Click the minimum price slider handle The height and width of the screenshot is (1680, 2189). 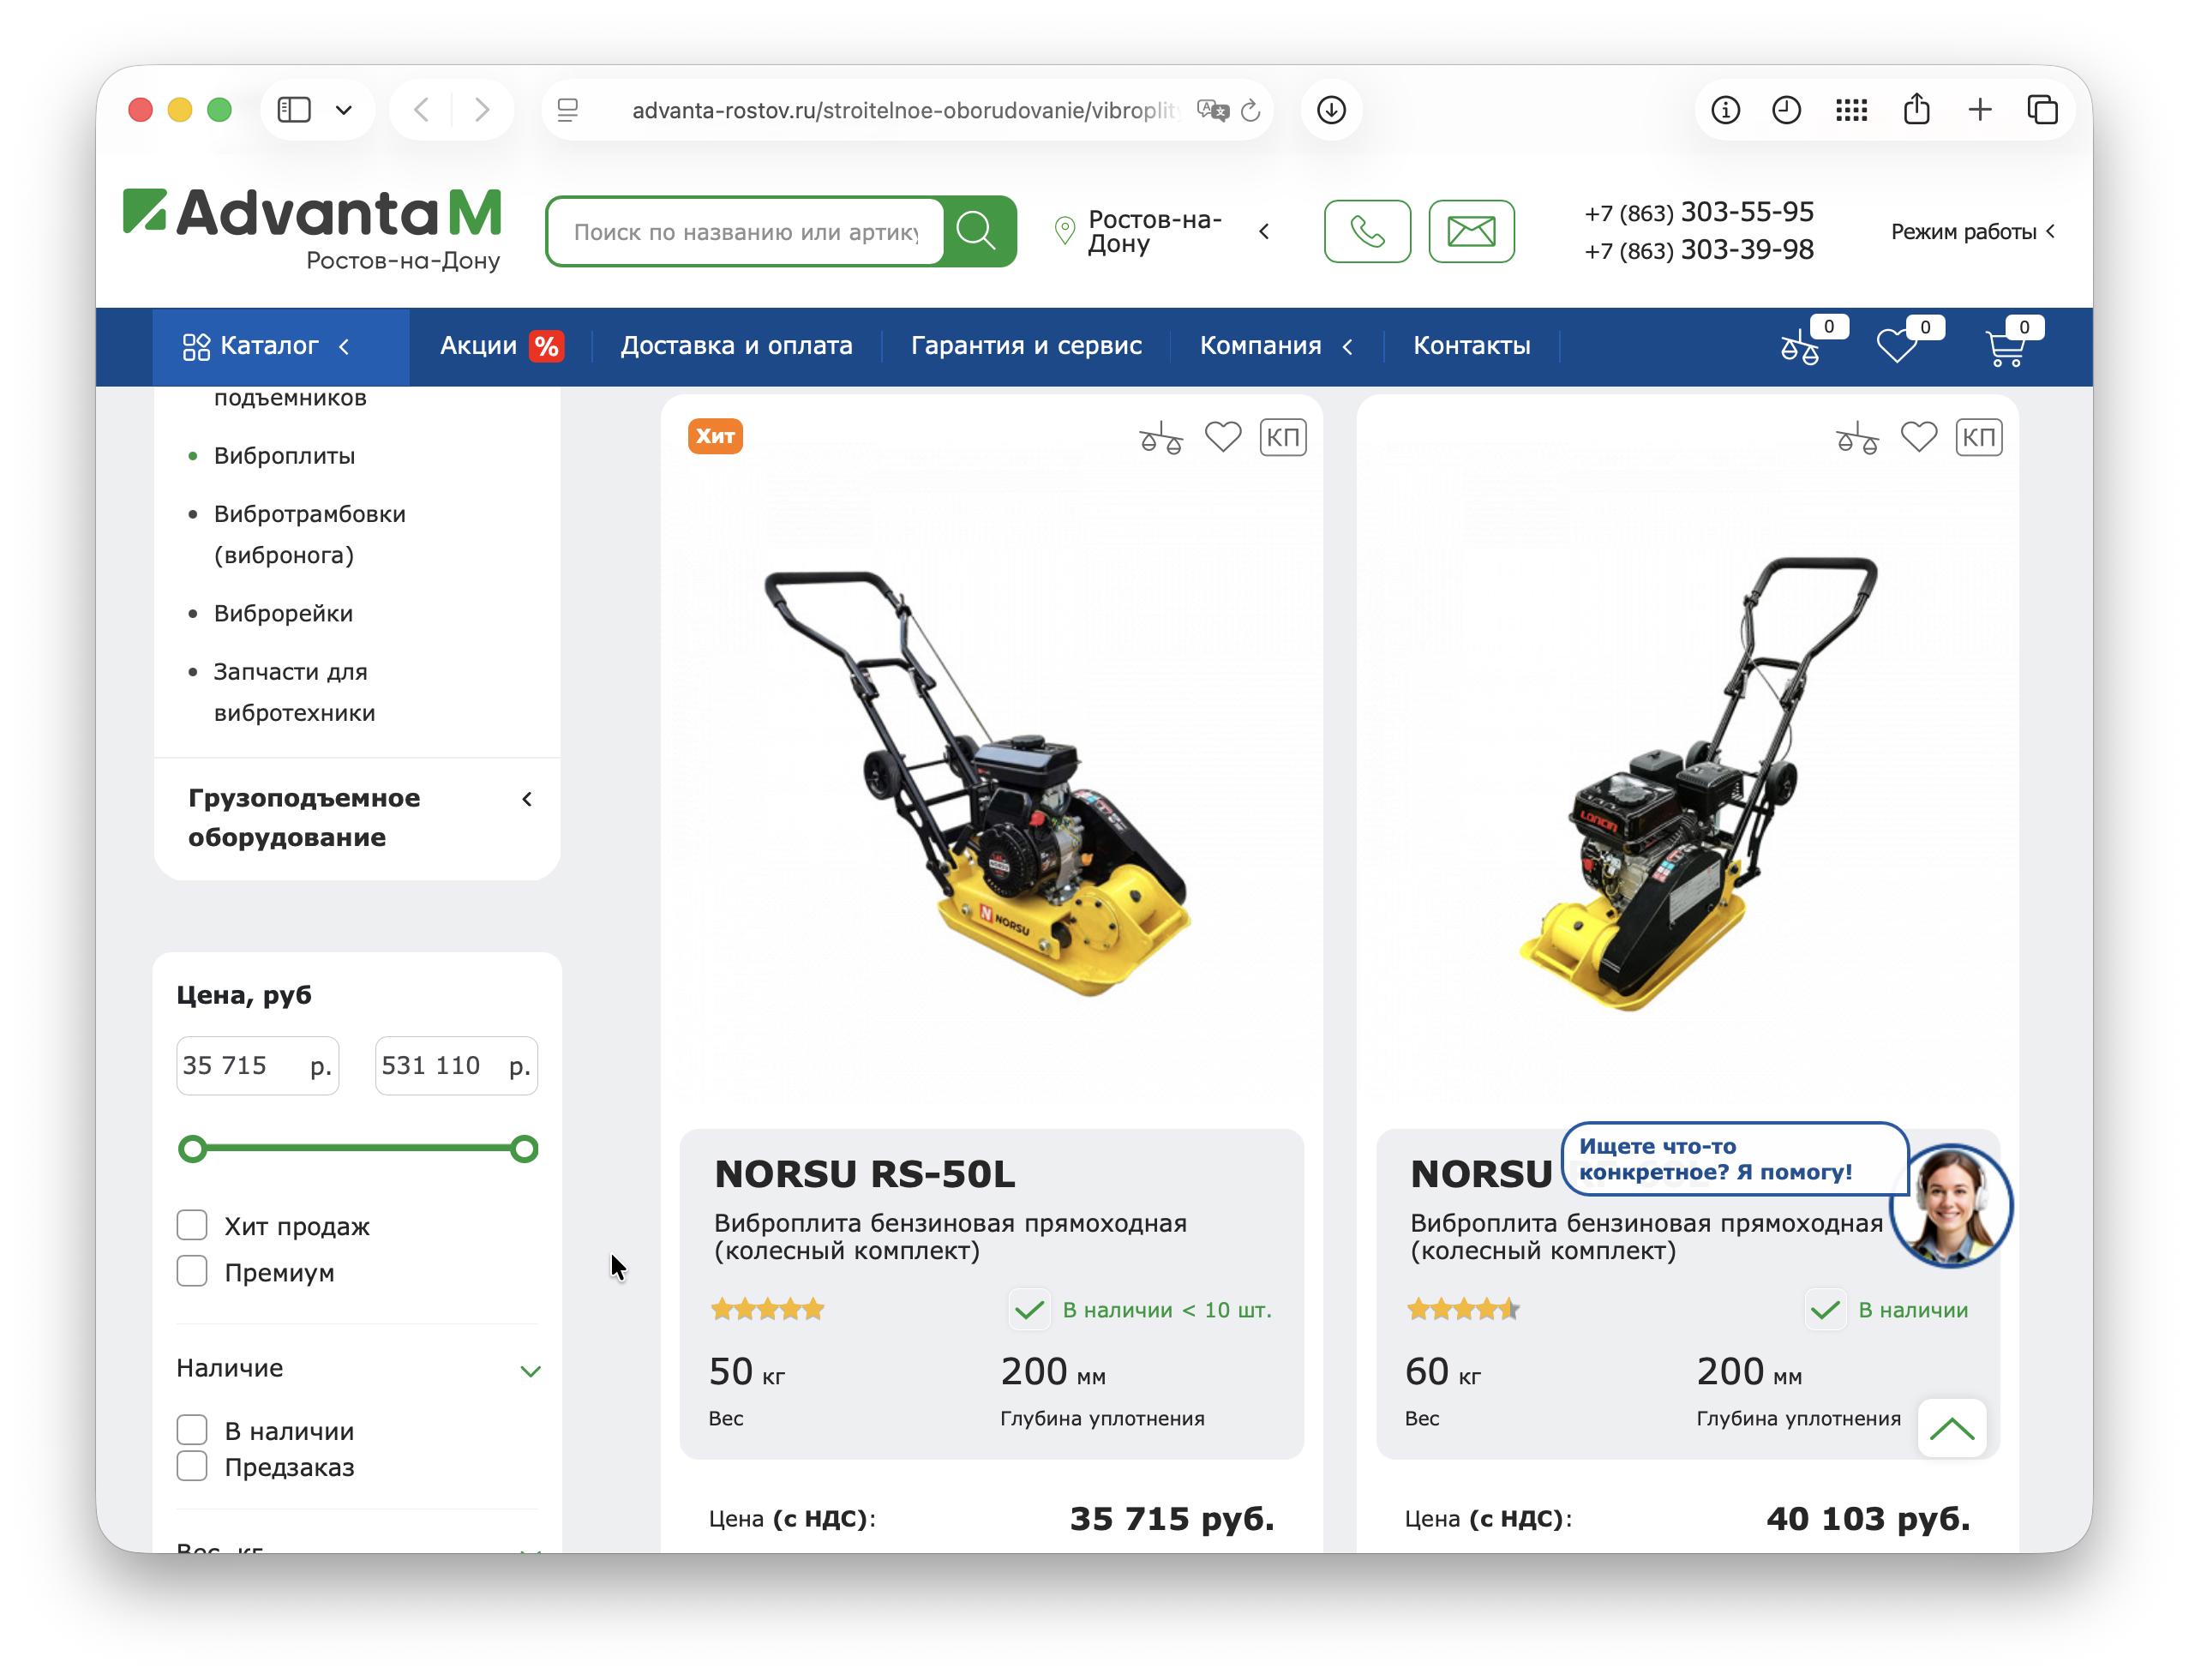[x=192, y=1148]
